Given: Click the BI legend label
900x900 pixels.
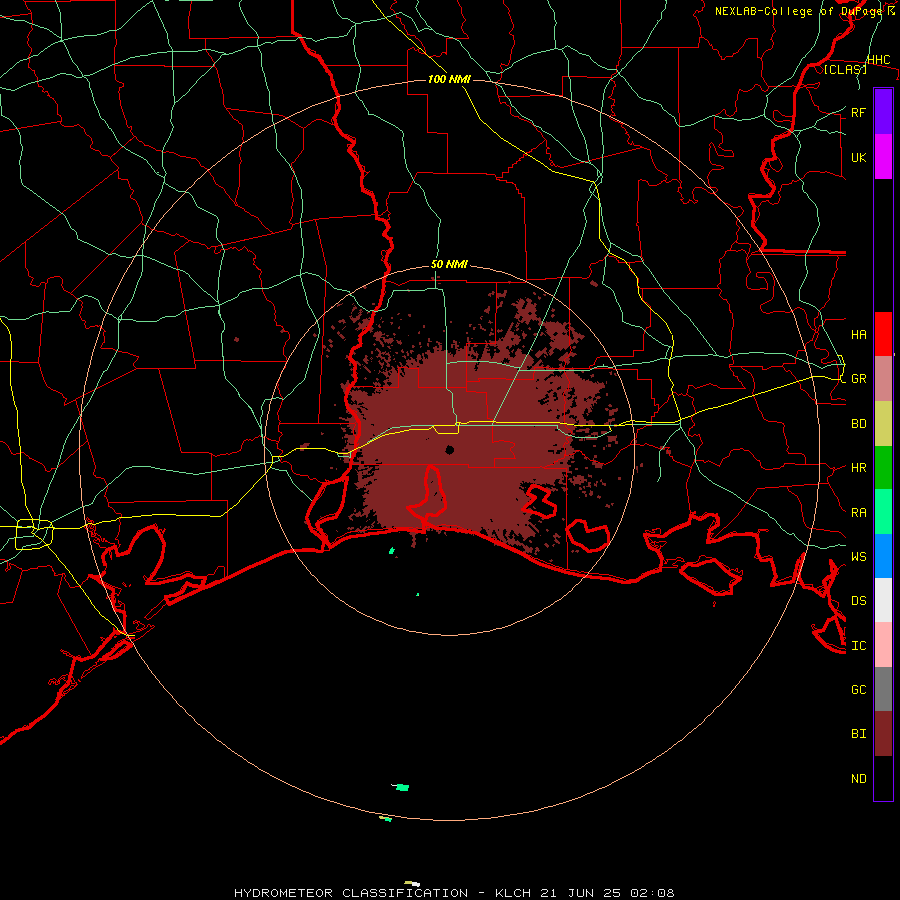Looking at the screenshot, I should (x=858, y=734).
